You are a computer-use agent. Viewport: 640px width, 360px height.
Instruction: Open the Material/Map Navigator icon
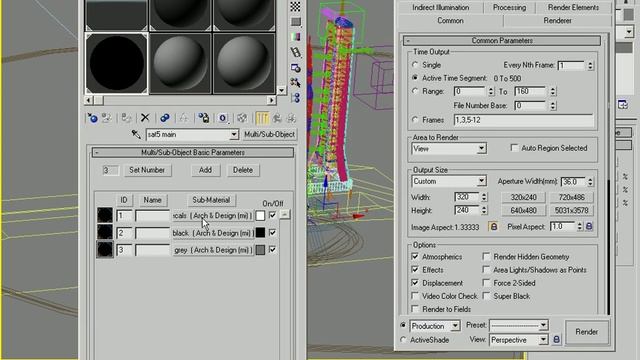[x=296, y=98]
